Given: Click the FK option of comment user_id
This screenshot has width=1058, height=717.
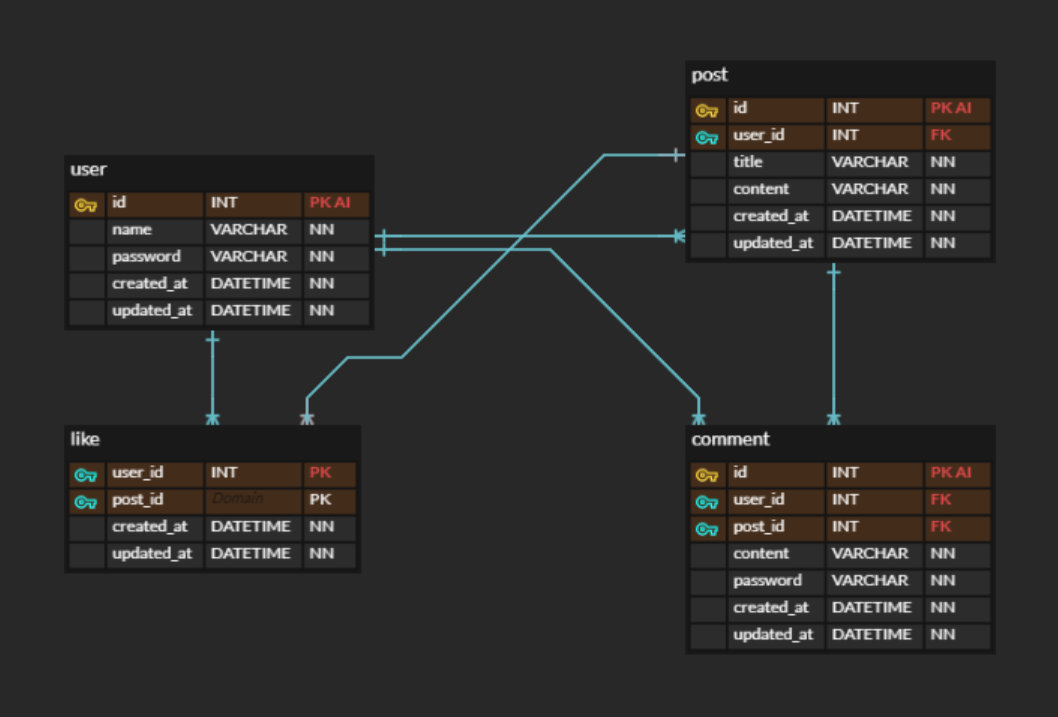Looking at the screenshot, I should [x=941, y=499].
